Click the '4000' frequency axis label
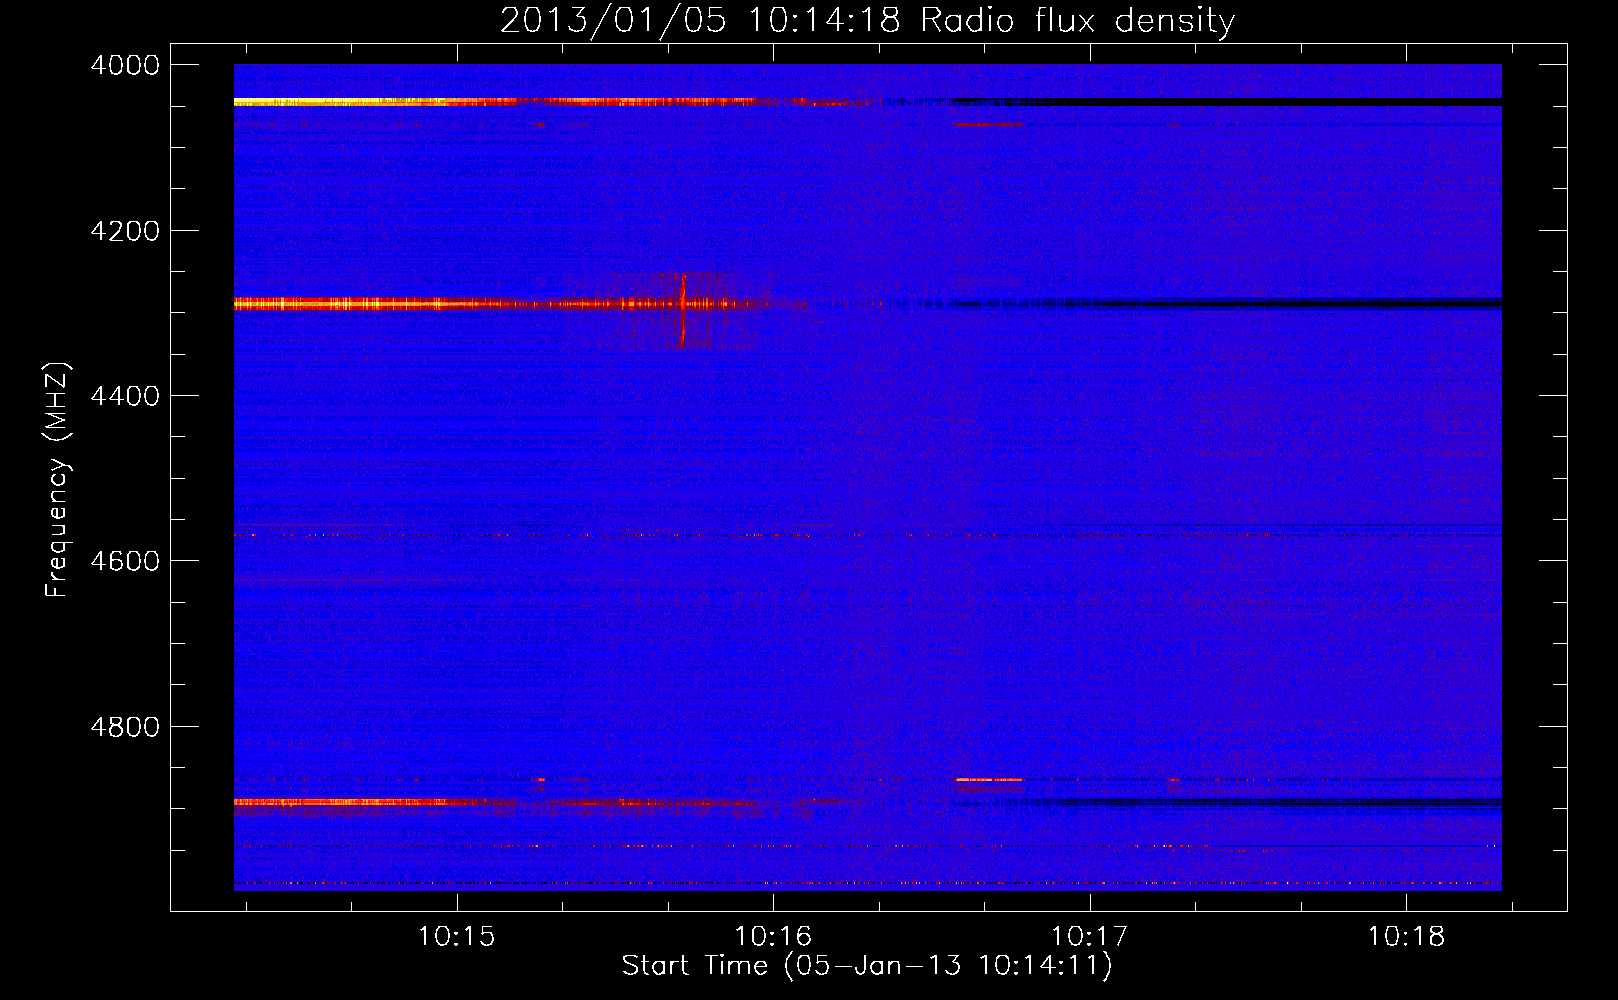This screenshot has height=1000, width=1618. click(125, 65)
